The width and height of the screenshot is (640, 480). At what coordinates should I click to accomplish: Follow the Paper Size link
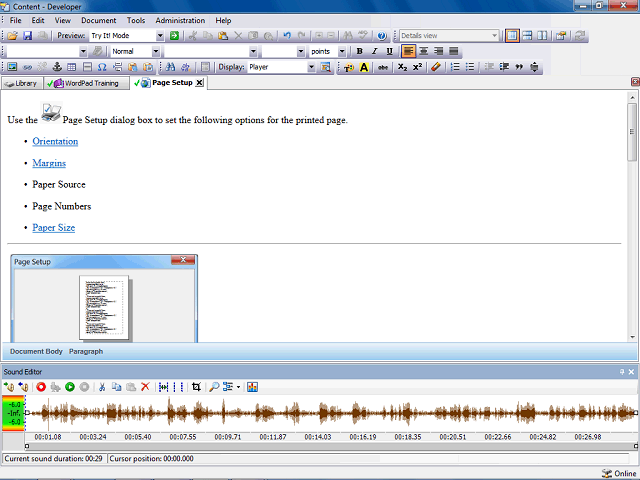tap(53, 227)
